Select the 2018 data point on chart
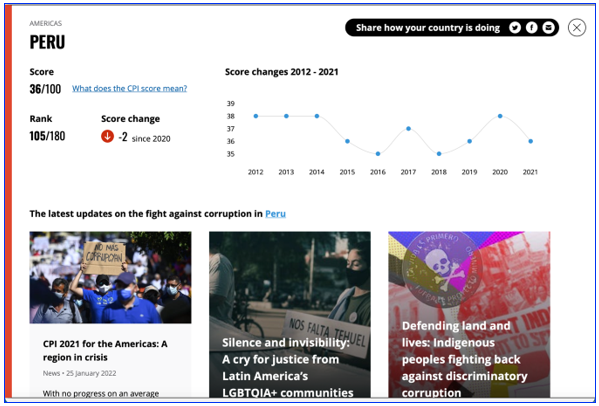This screenshot has width=599, height=406. [x=439, y=154]
